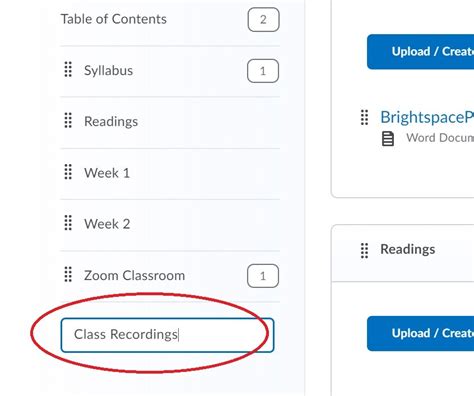
Task: Select the Syllabus module
Action: coord(108,71)
